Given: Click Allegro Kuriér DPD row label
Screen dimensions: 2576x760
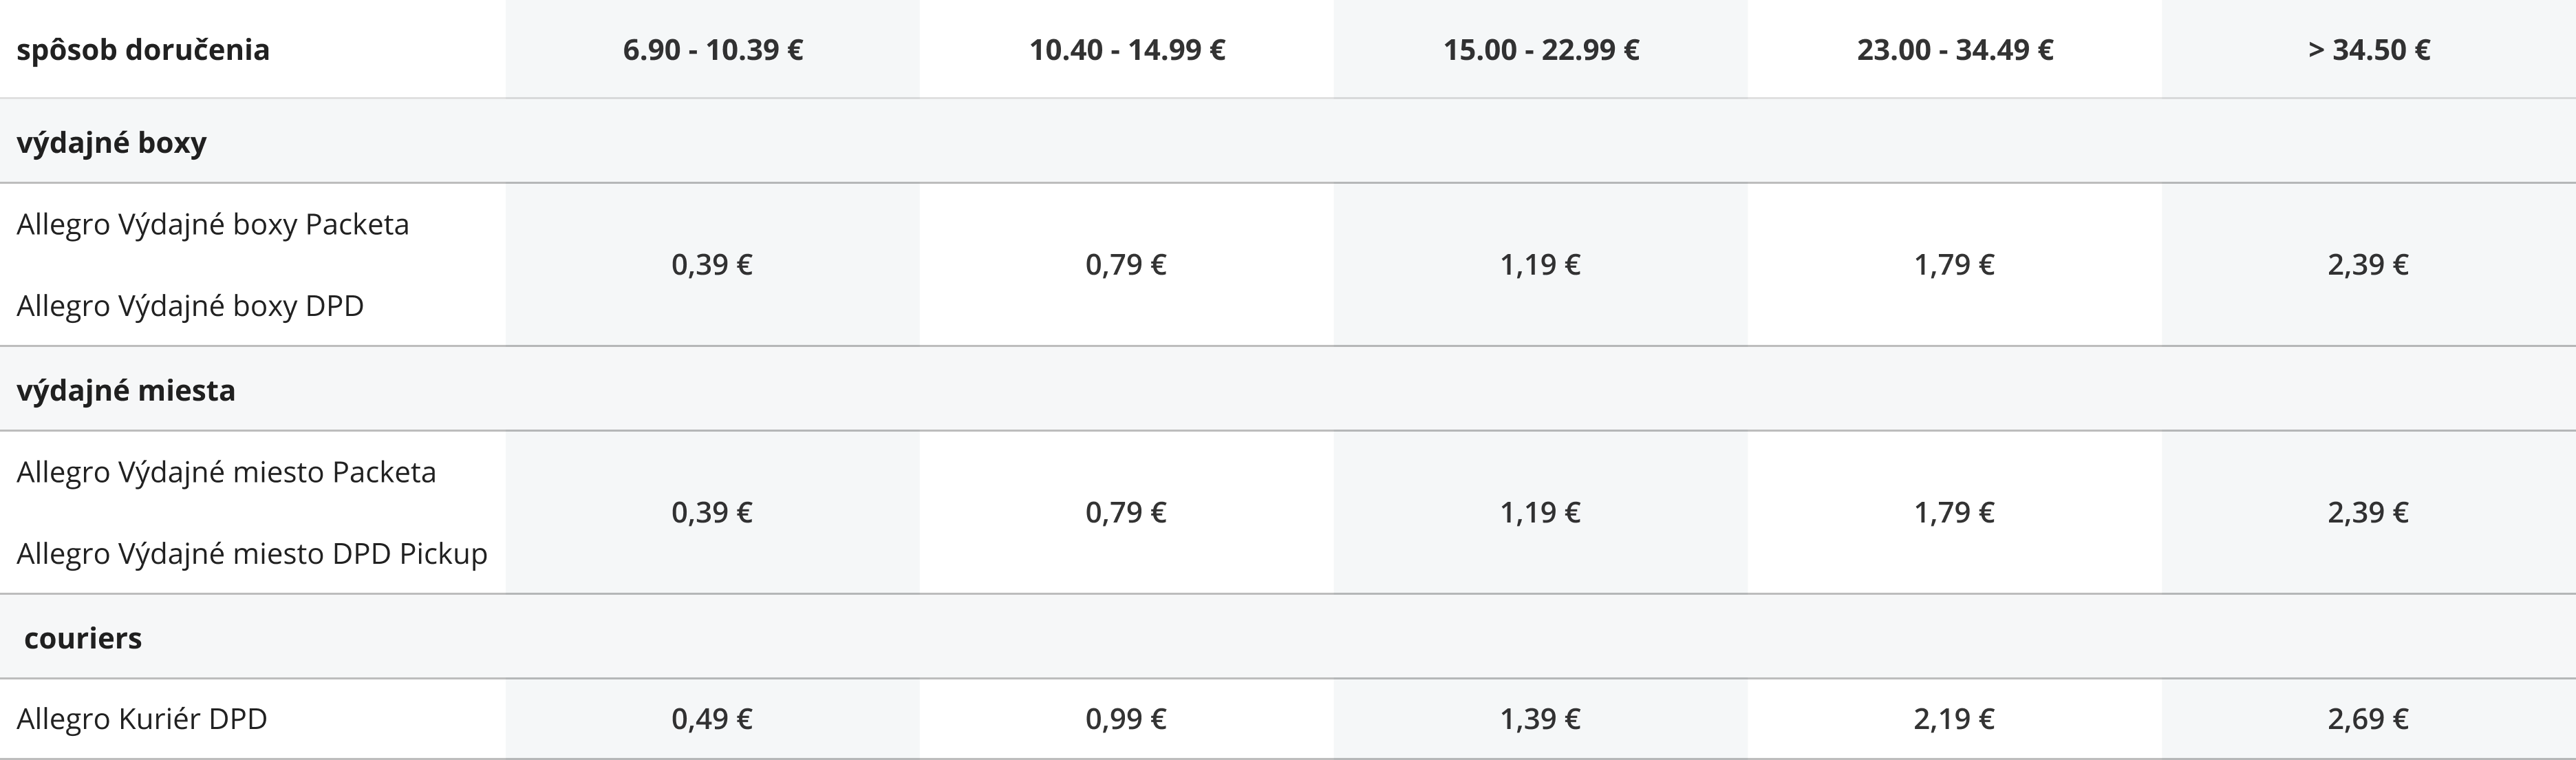Looking at the screenshot, I should click(x=142, y=719).
